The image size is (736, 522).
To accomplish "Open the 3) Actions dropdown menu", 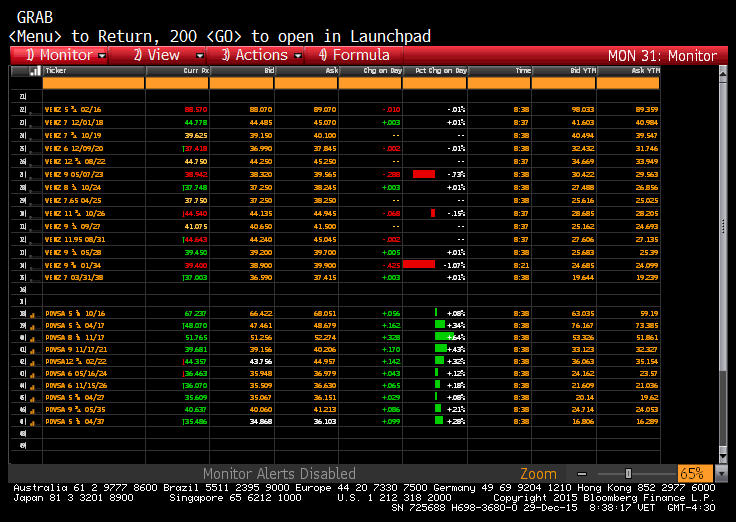I will (255, 55).
